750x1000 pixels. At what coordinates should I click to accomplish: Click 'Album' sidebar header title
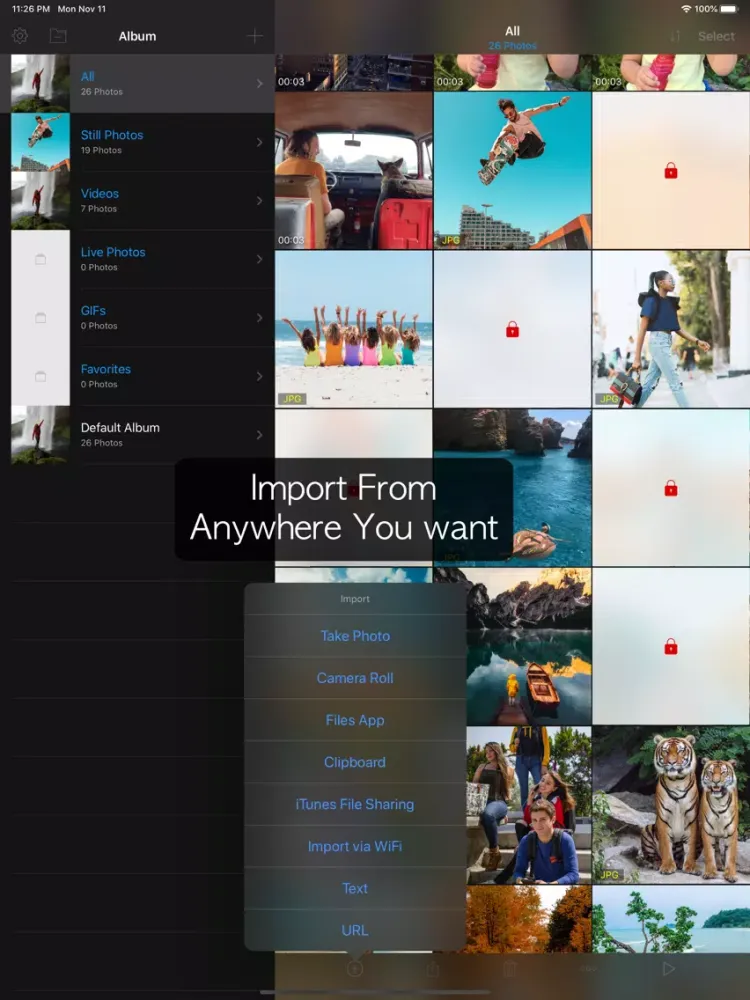(137, 36)
